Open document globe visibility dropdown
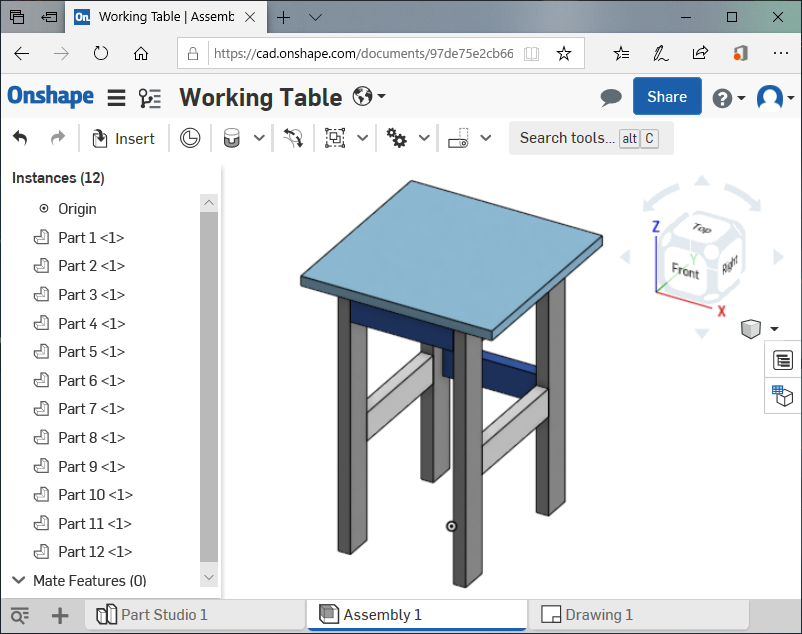802x634 pixels. (x=369, y=96)
